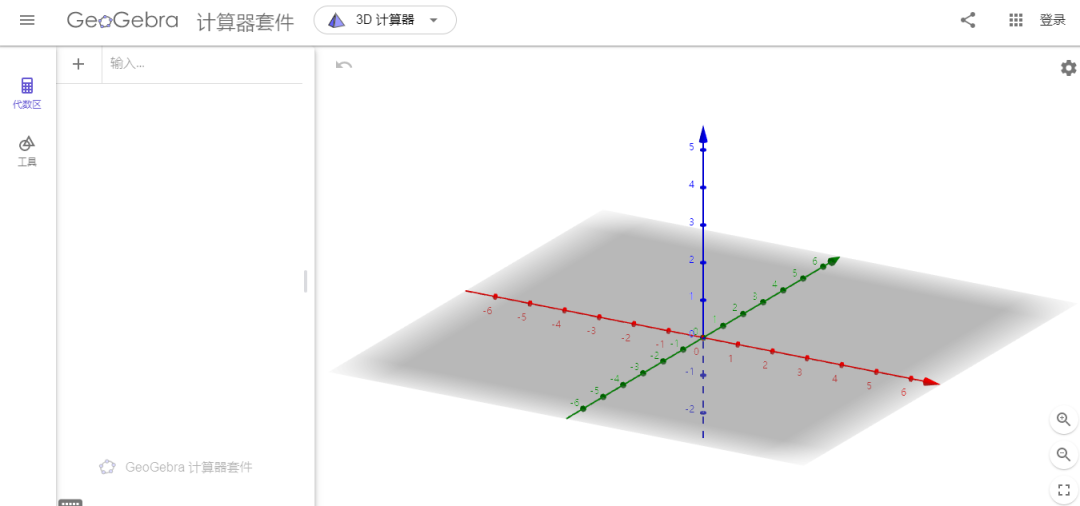Click the purple pyramid 3D calculator icon
The width and height of the screenshot is (1080, 506).
[336, 20]
